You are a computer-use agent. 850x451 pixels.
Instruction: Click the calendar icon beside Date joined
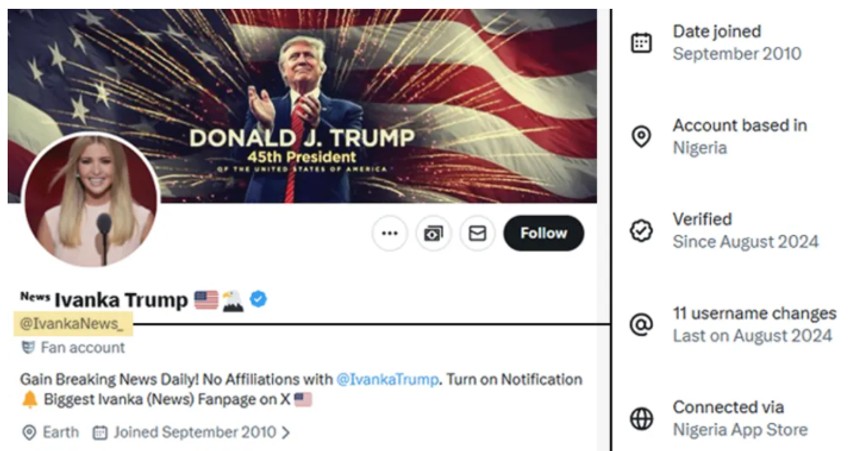[641, 43]
